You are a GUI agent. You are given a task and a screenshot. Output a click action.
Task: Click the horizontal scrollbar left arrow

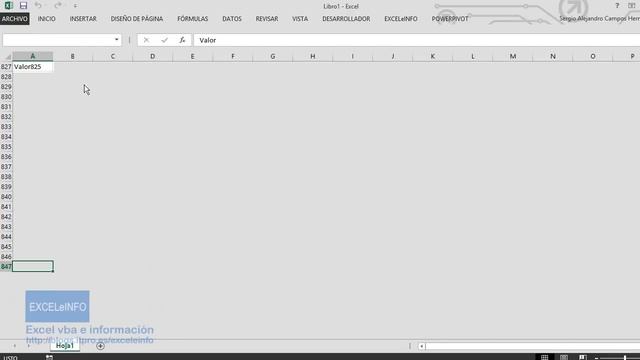coord(421,346)
